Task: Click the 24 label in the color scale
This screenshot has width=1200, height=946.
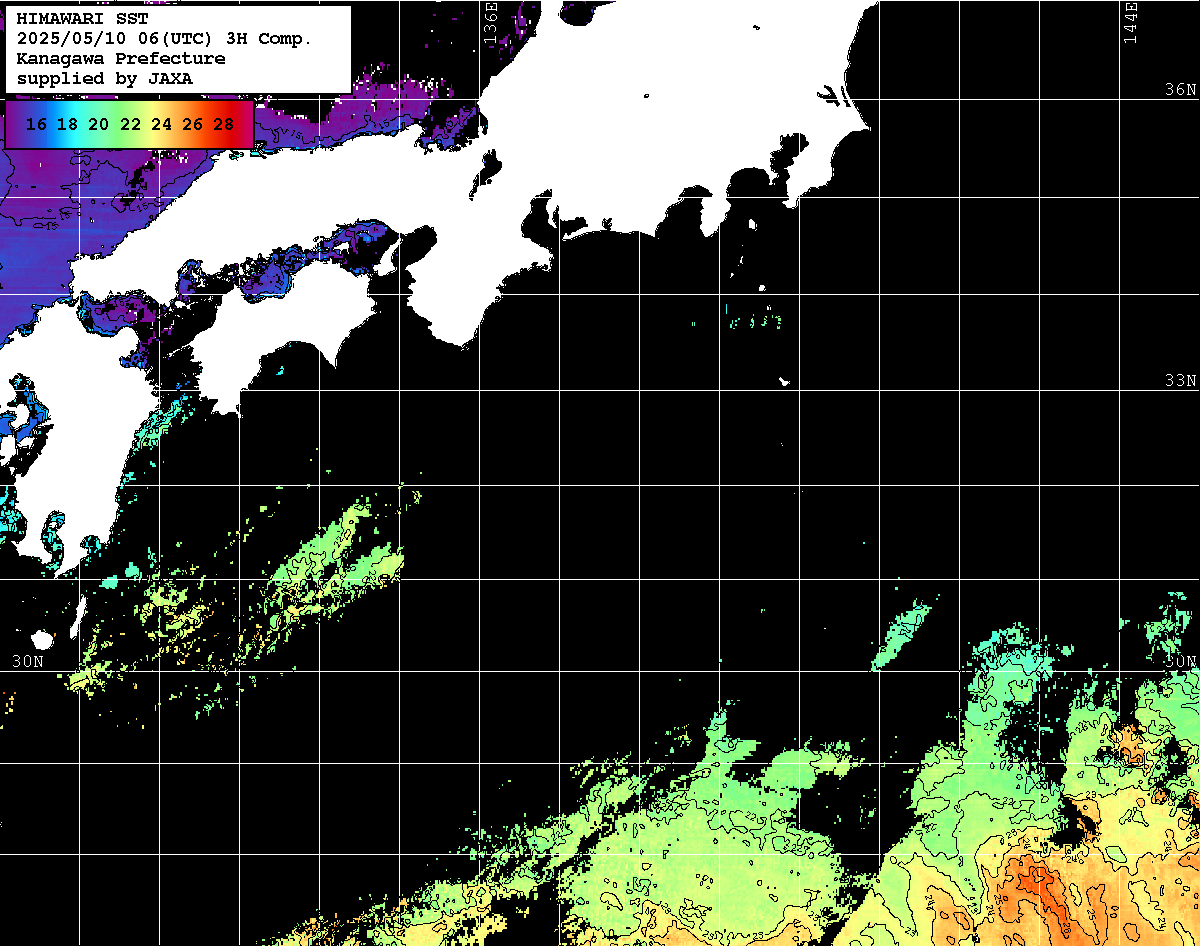Action: (161, 125)
